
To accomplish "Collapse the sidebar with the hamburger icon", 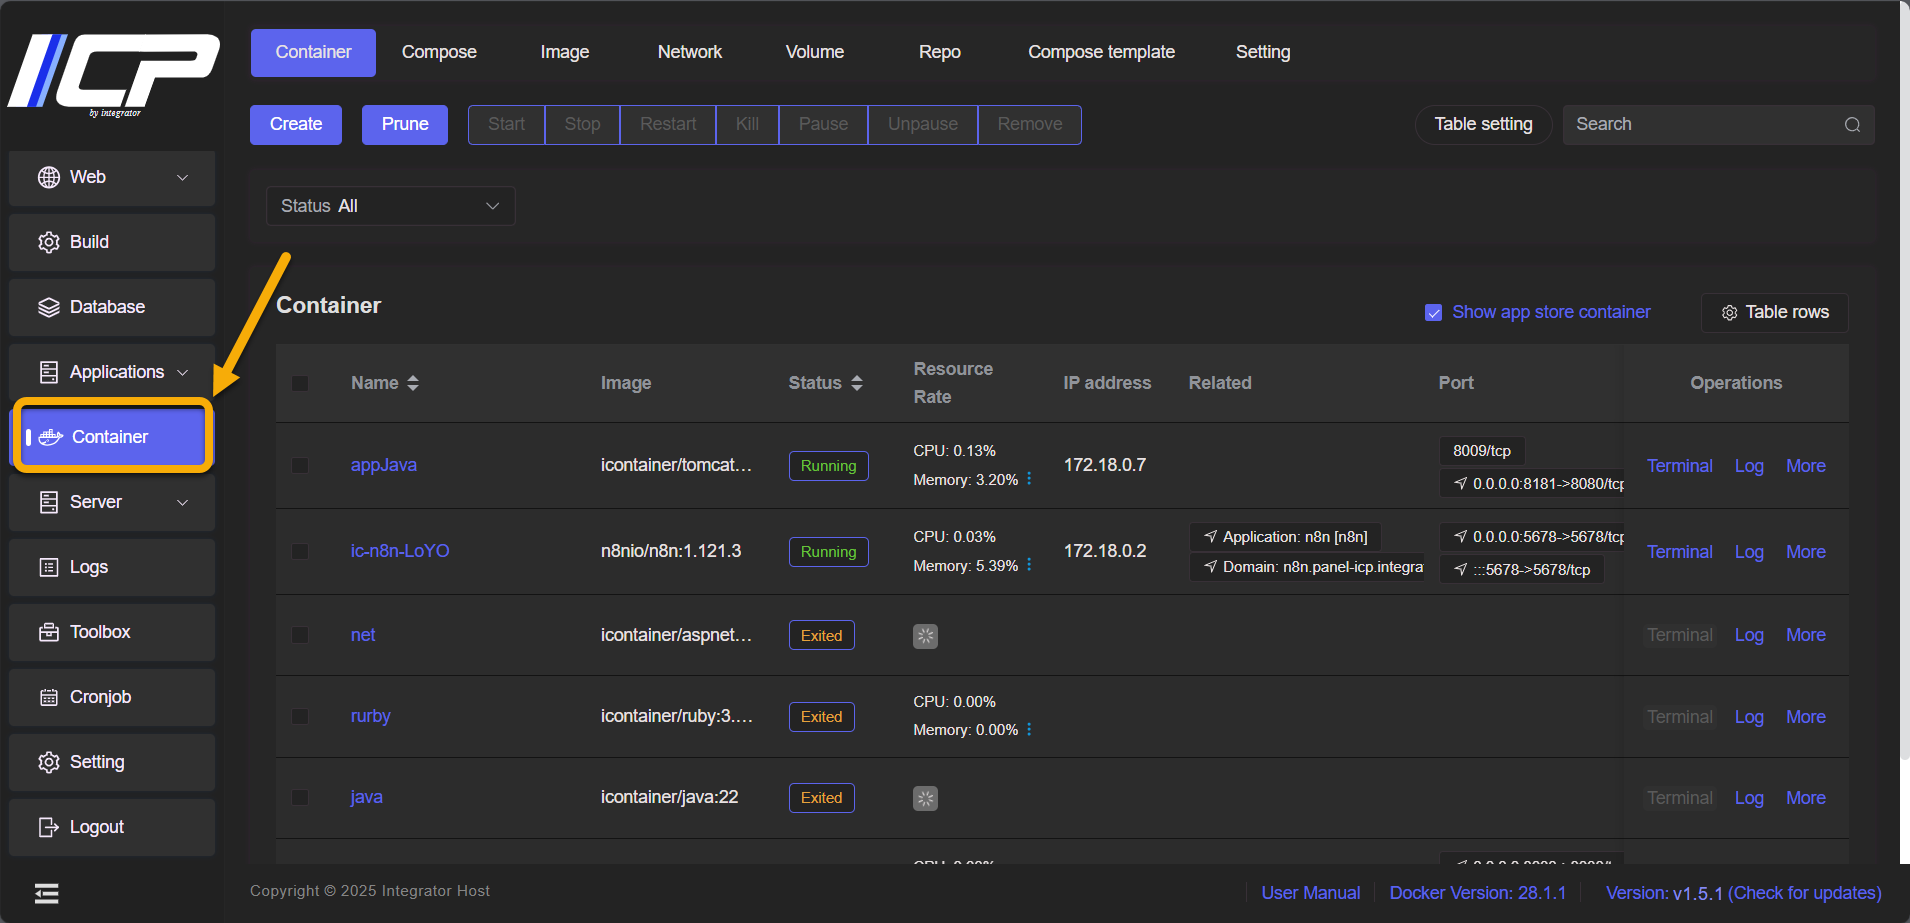I will click(47, 893).
